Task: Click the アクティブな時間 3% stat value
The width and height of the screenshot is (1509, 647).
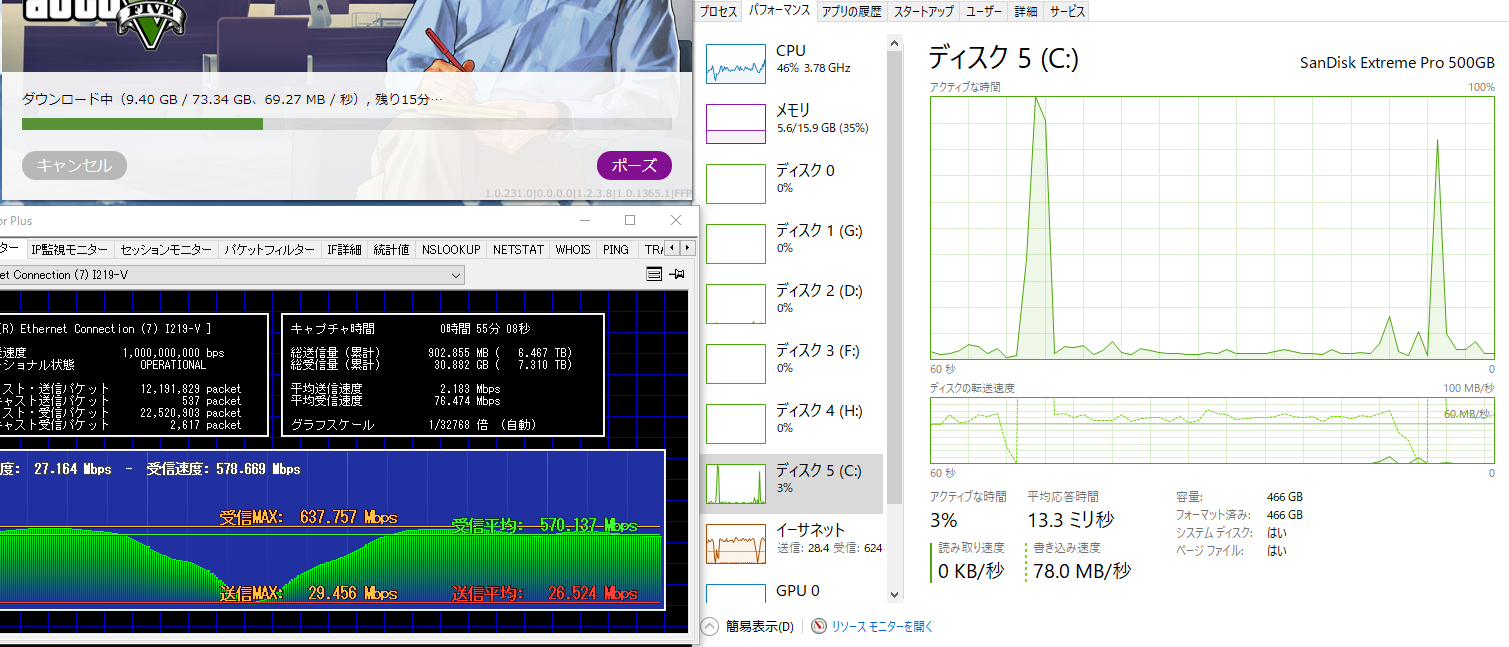Action: [x=943, y=520]
